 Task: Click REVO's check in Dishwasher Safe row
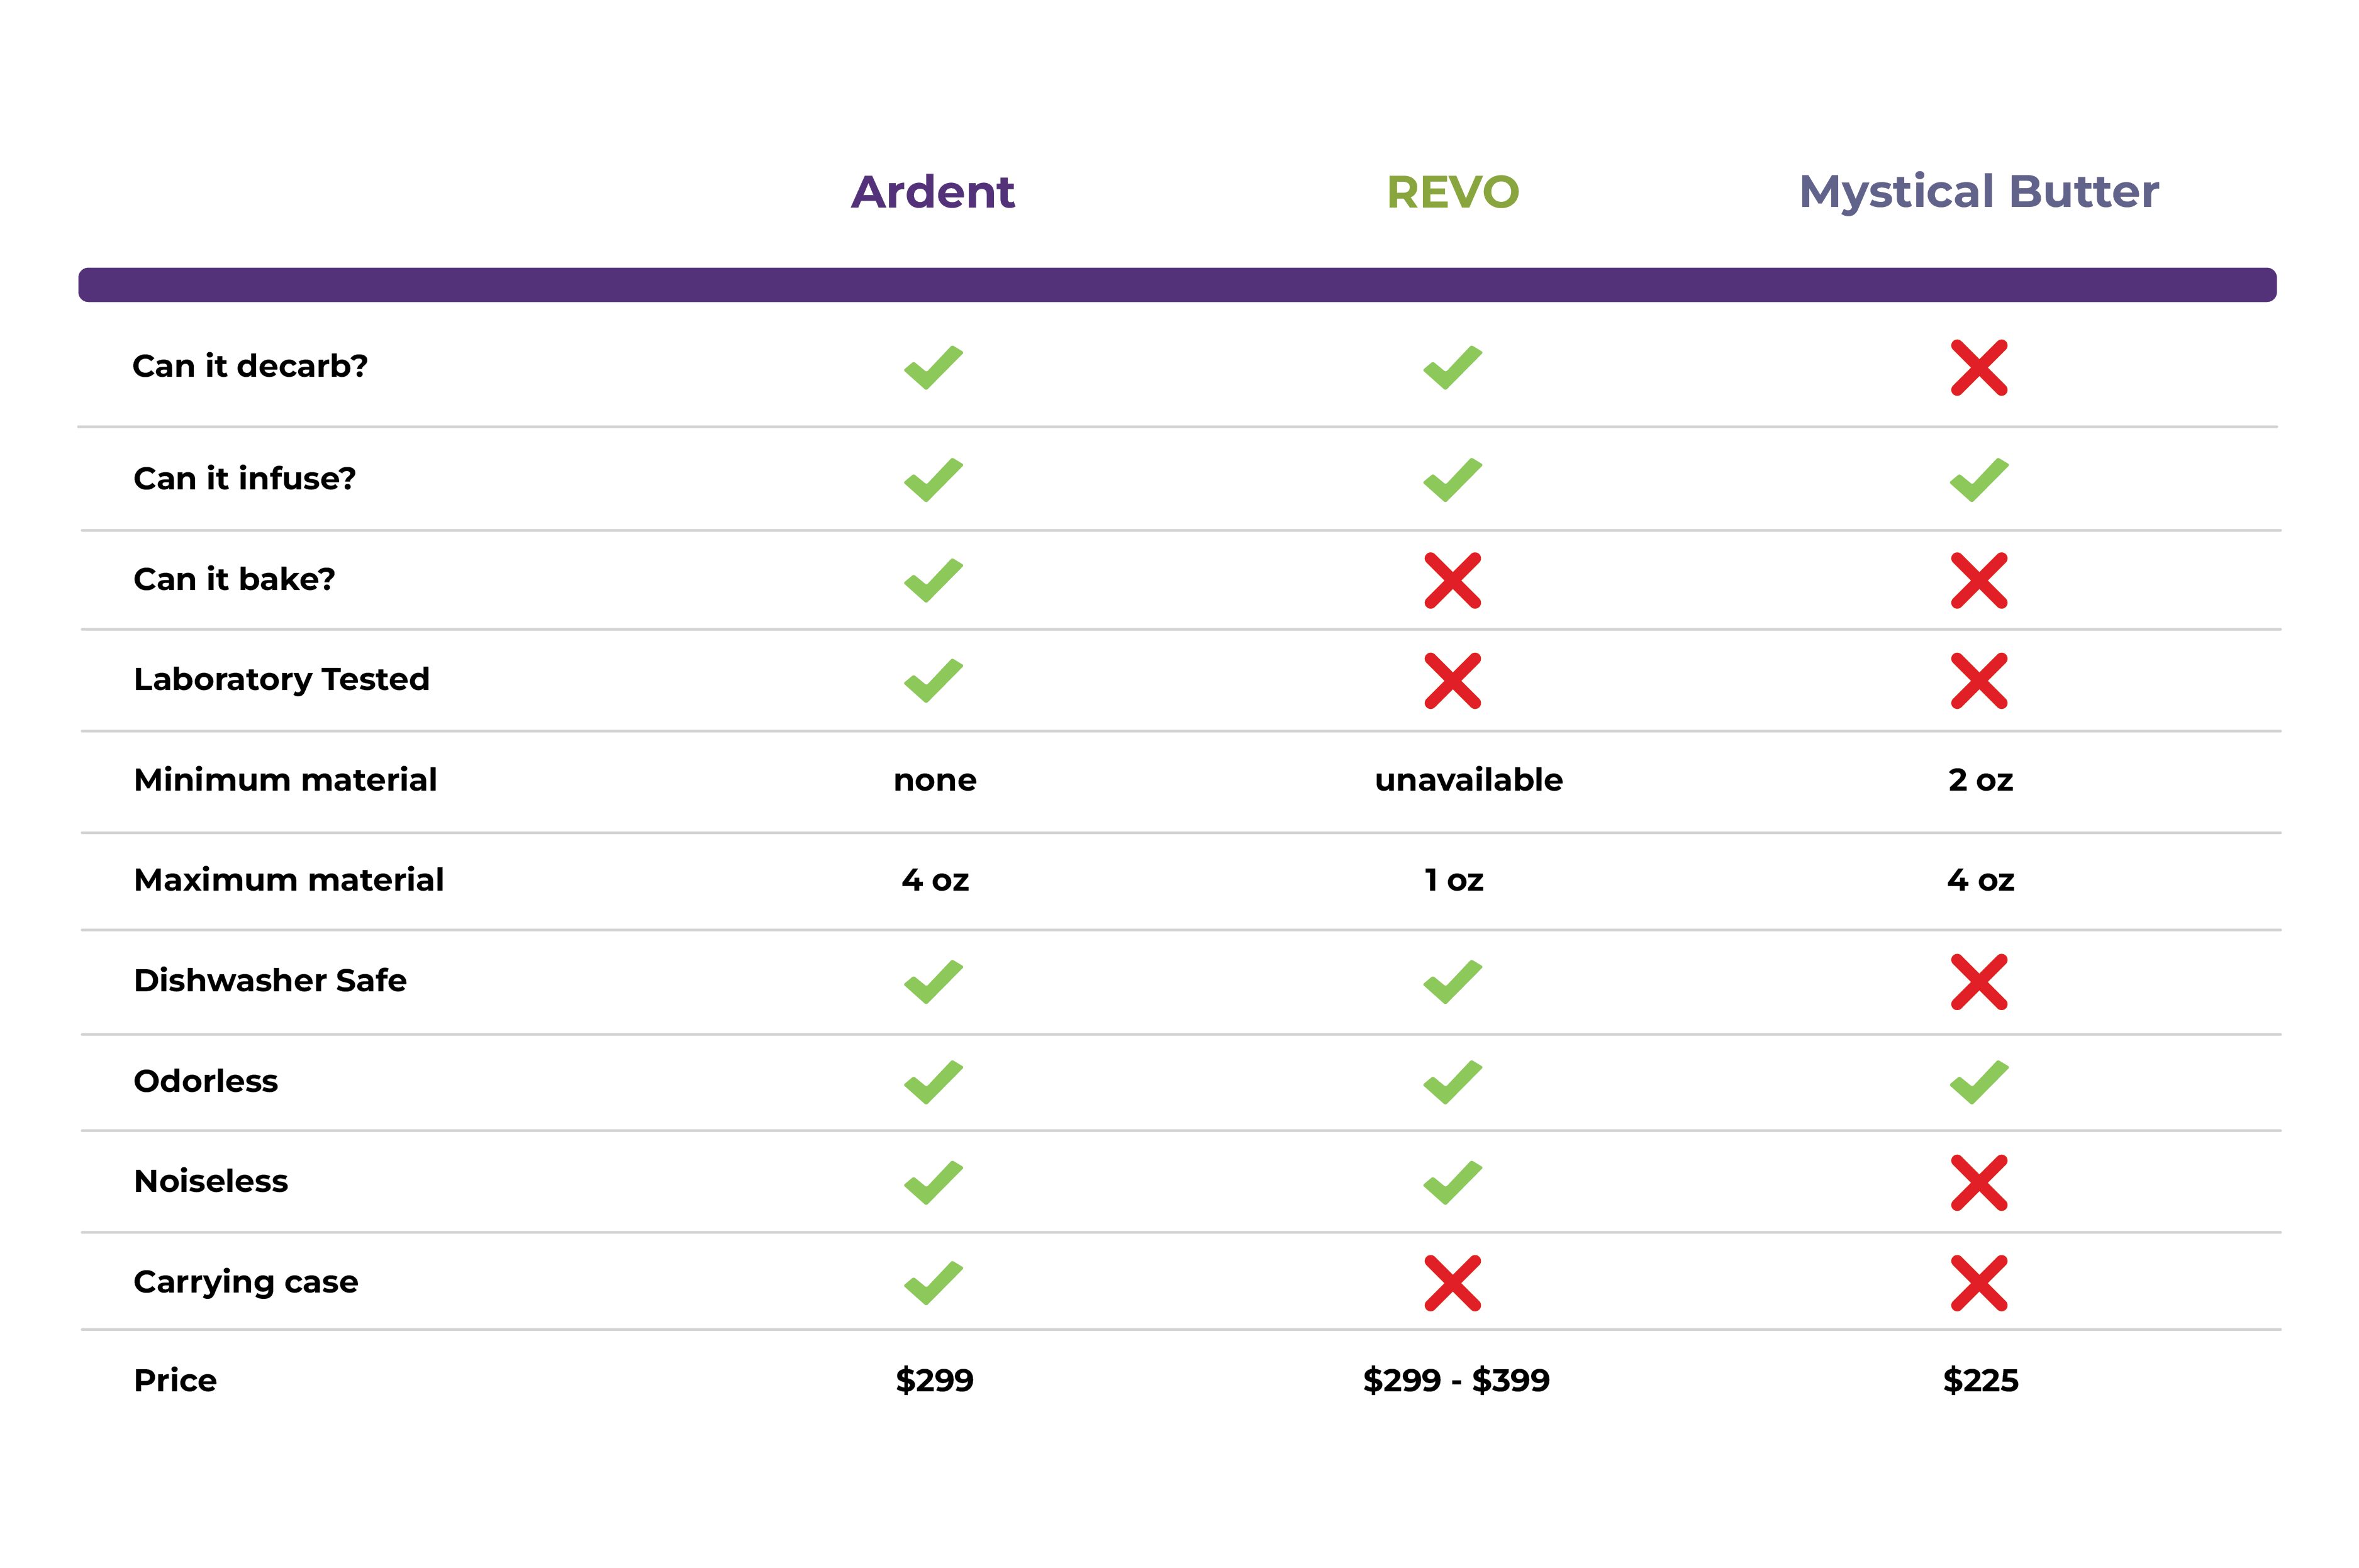pyautogui.click(x=1452, y=982)
